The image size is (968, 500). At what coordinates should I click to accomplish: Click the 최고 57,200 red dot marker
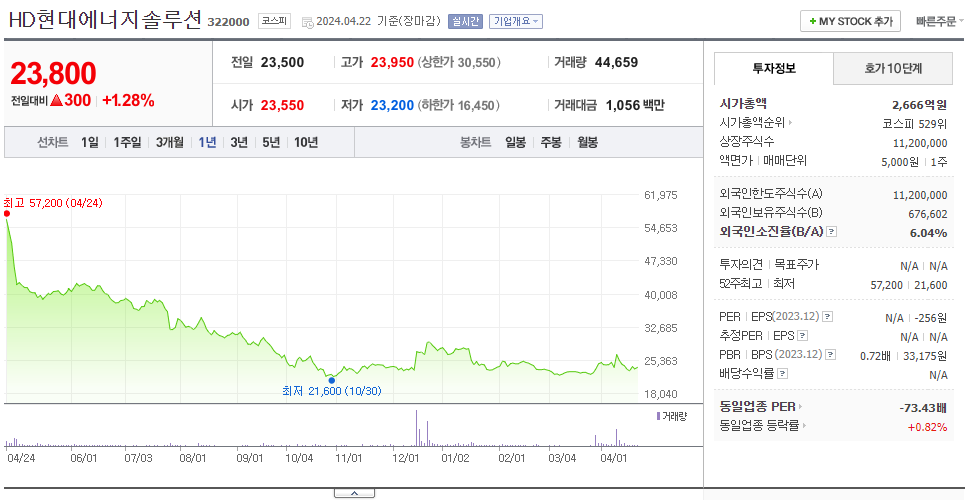tap(7, 214)
